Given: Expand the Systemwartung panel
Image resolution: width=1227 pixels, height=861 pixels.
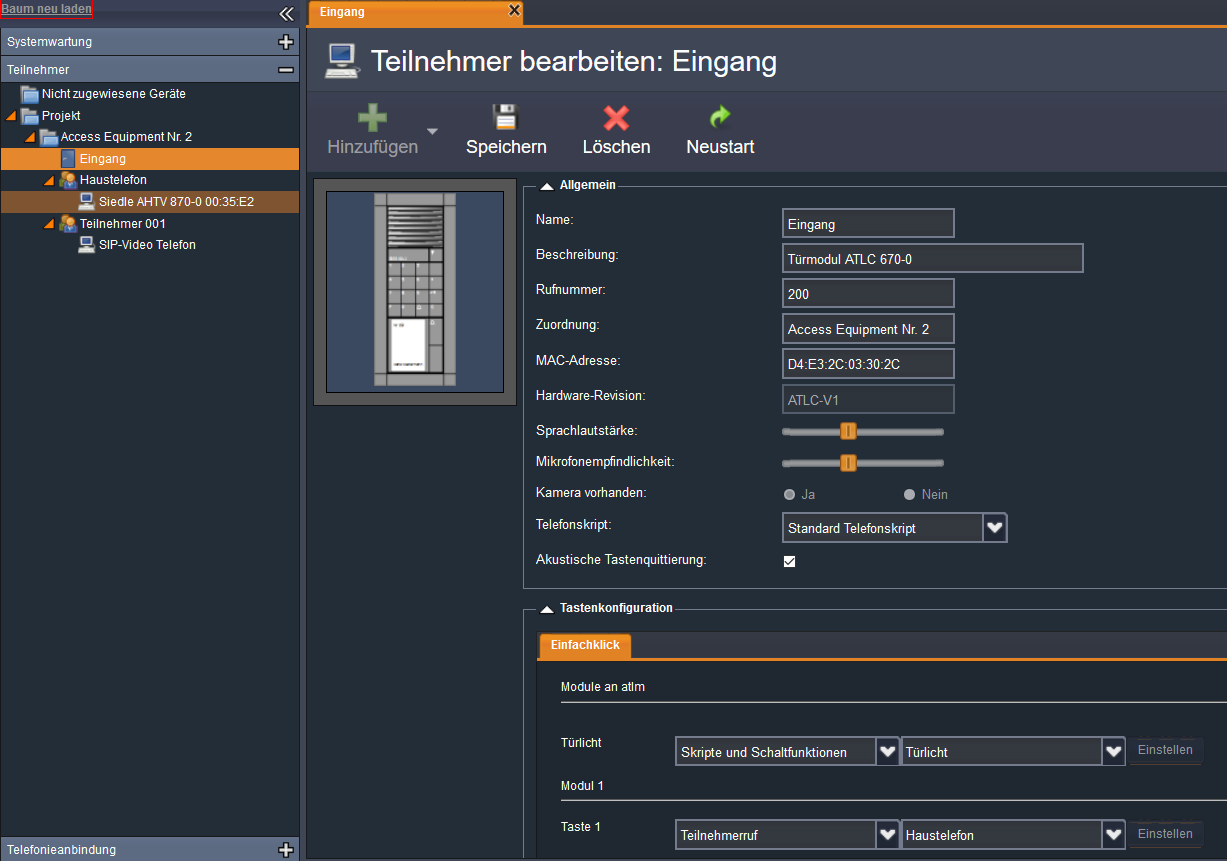Looking at the screenshot, I should [x=286, y=42].
